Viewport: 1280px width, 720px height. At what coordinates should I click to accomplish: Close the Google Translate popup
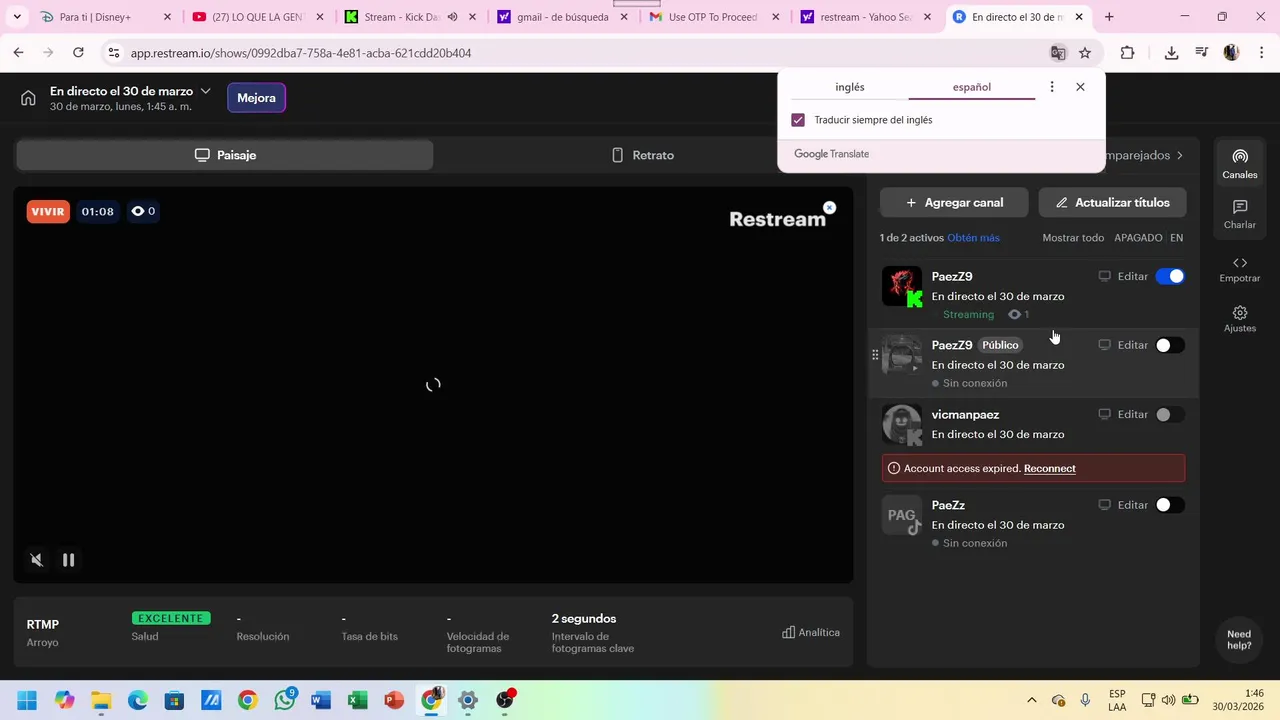point(1080,87)
